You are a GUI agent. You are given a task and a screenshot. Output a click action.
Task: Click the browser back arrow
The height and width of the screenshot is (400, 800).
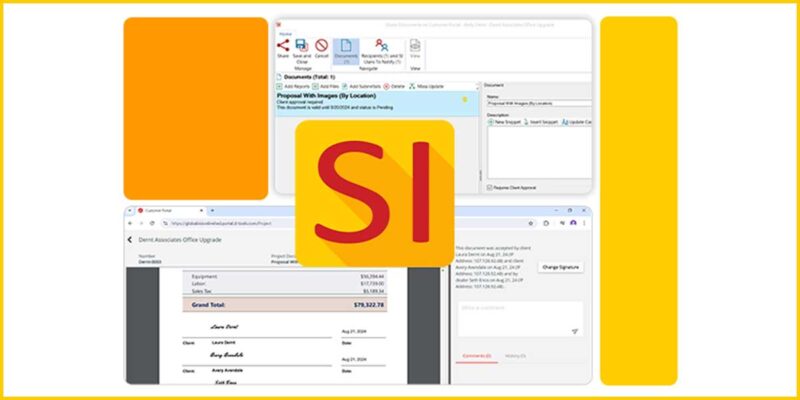[x=130, y=223]
